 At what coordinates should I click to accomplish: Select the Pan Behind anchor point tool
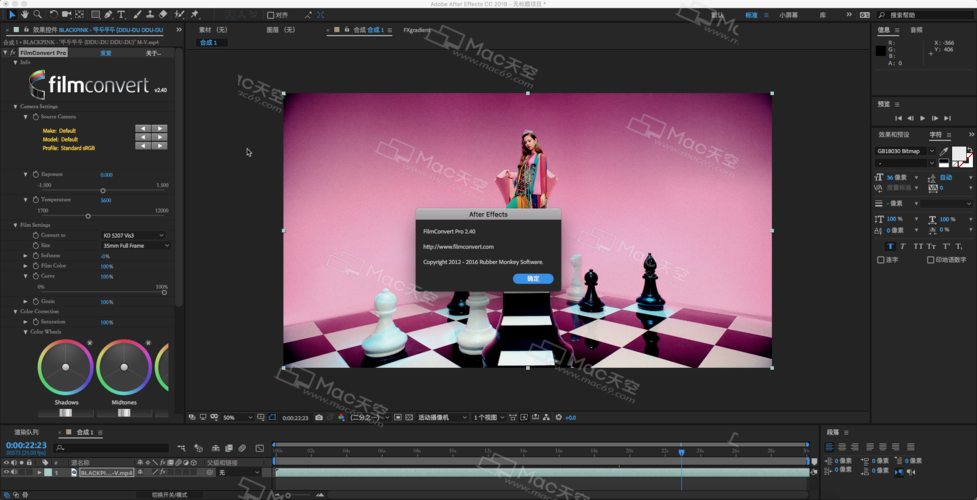point(79,14)
